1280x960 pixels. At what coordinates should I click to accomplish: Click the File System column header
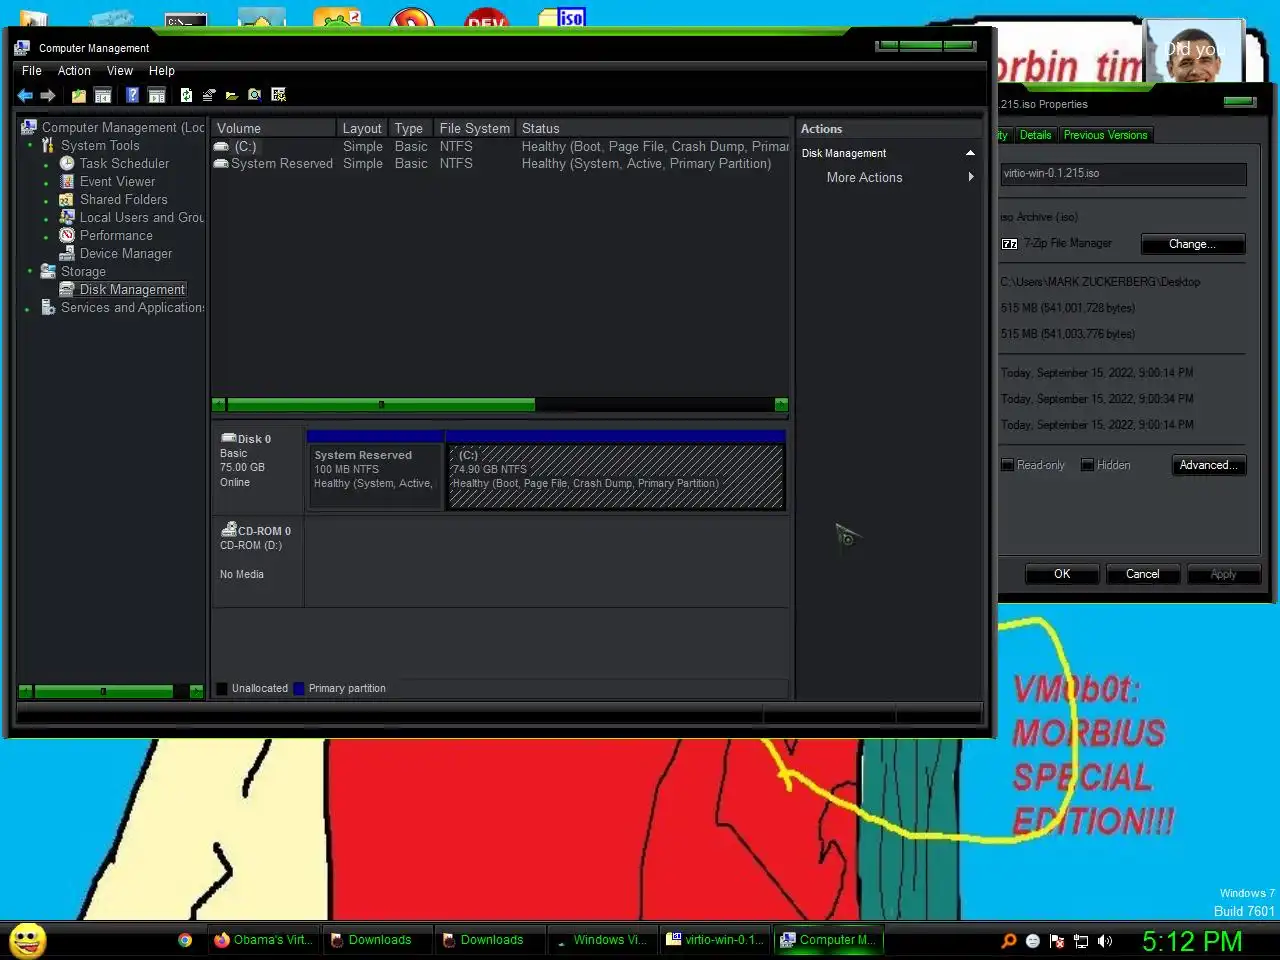click(475, 128)
